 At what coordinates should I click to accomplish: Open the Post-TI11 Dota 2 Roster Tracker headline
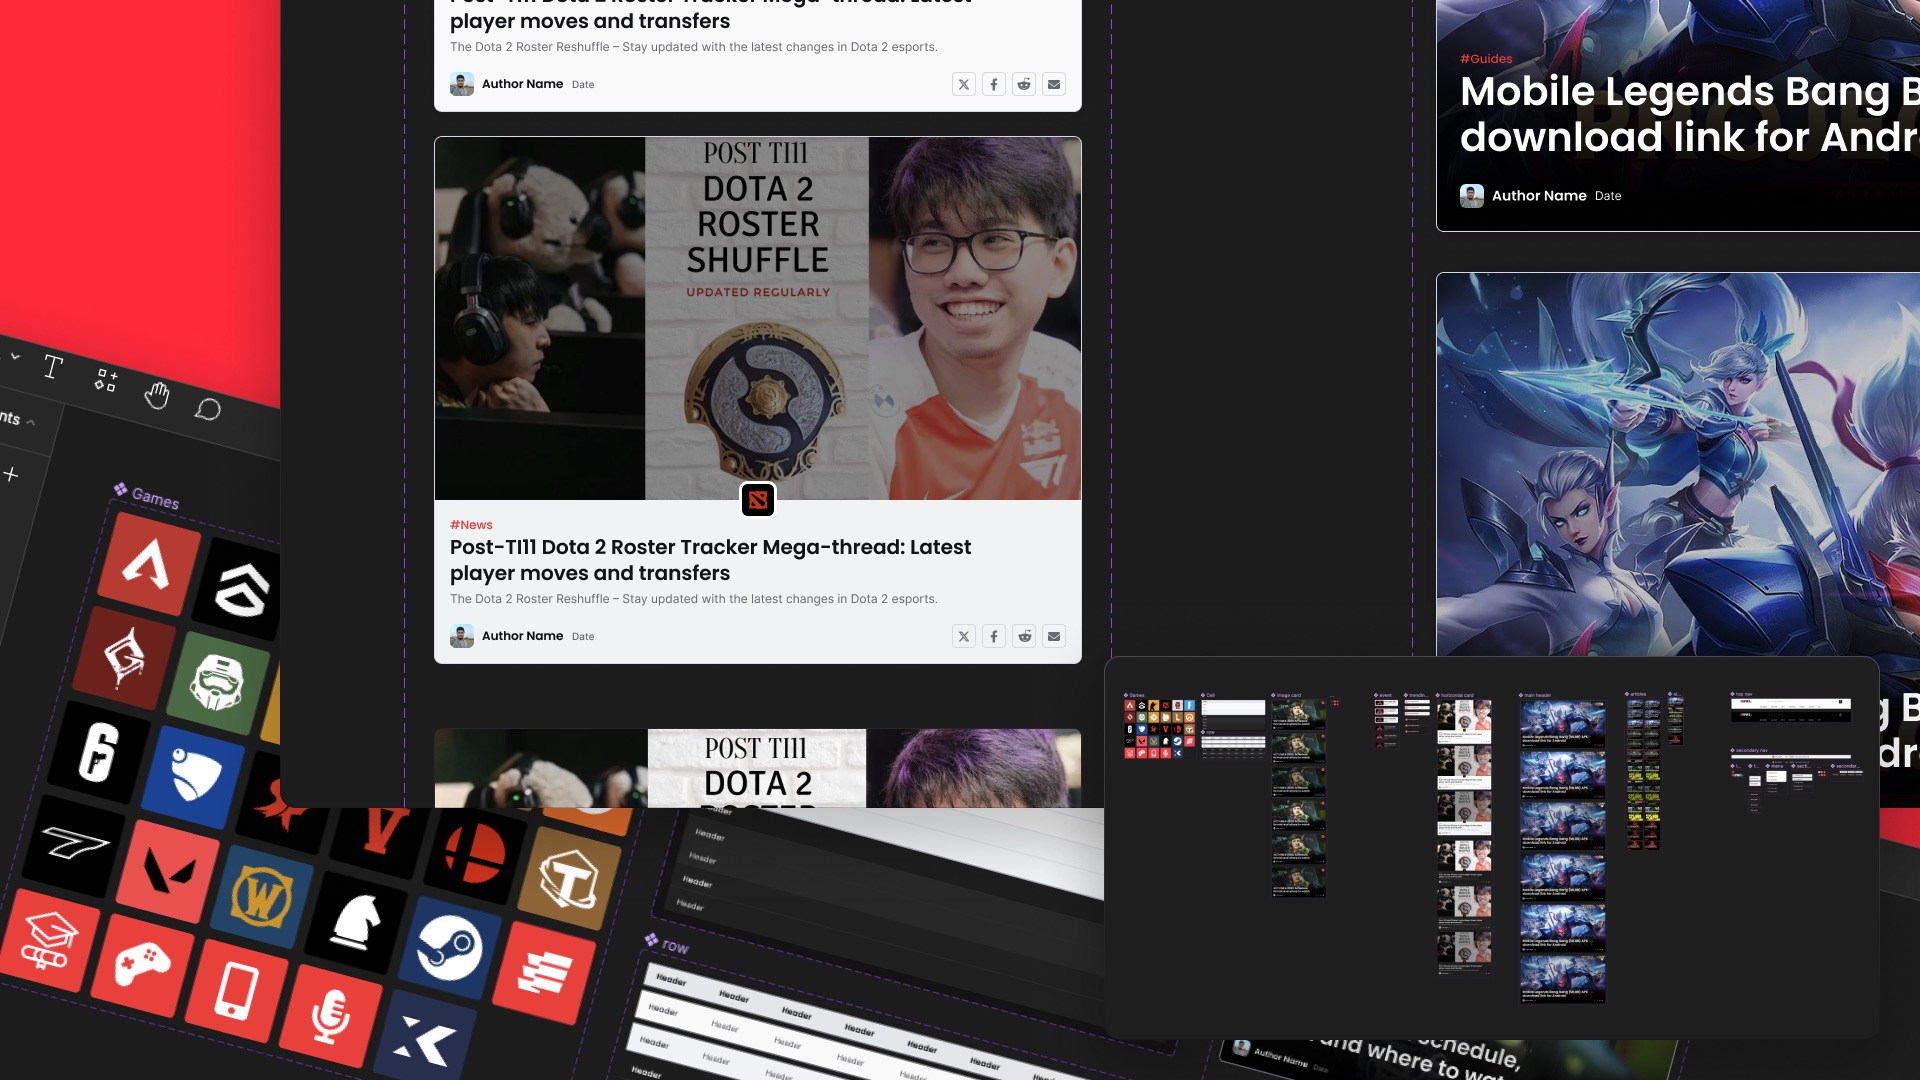(x=710, y=560)
